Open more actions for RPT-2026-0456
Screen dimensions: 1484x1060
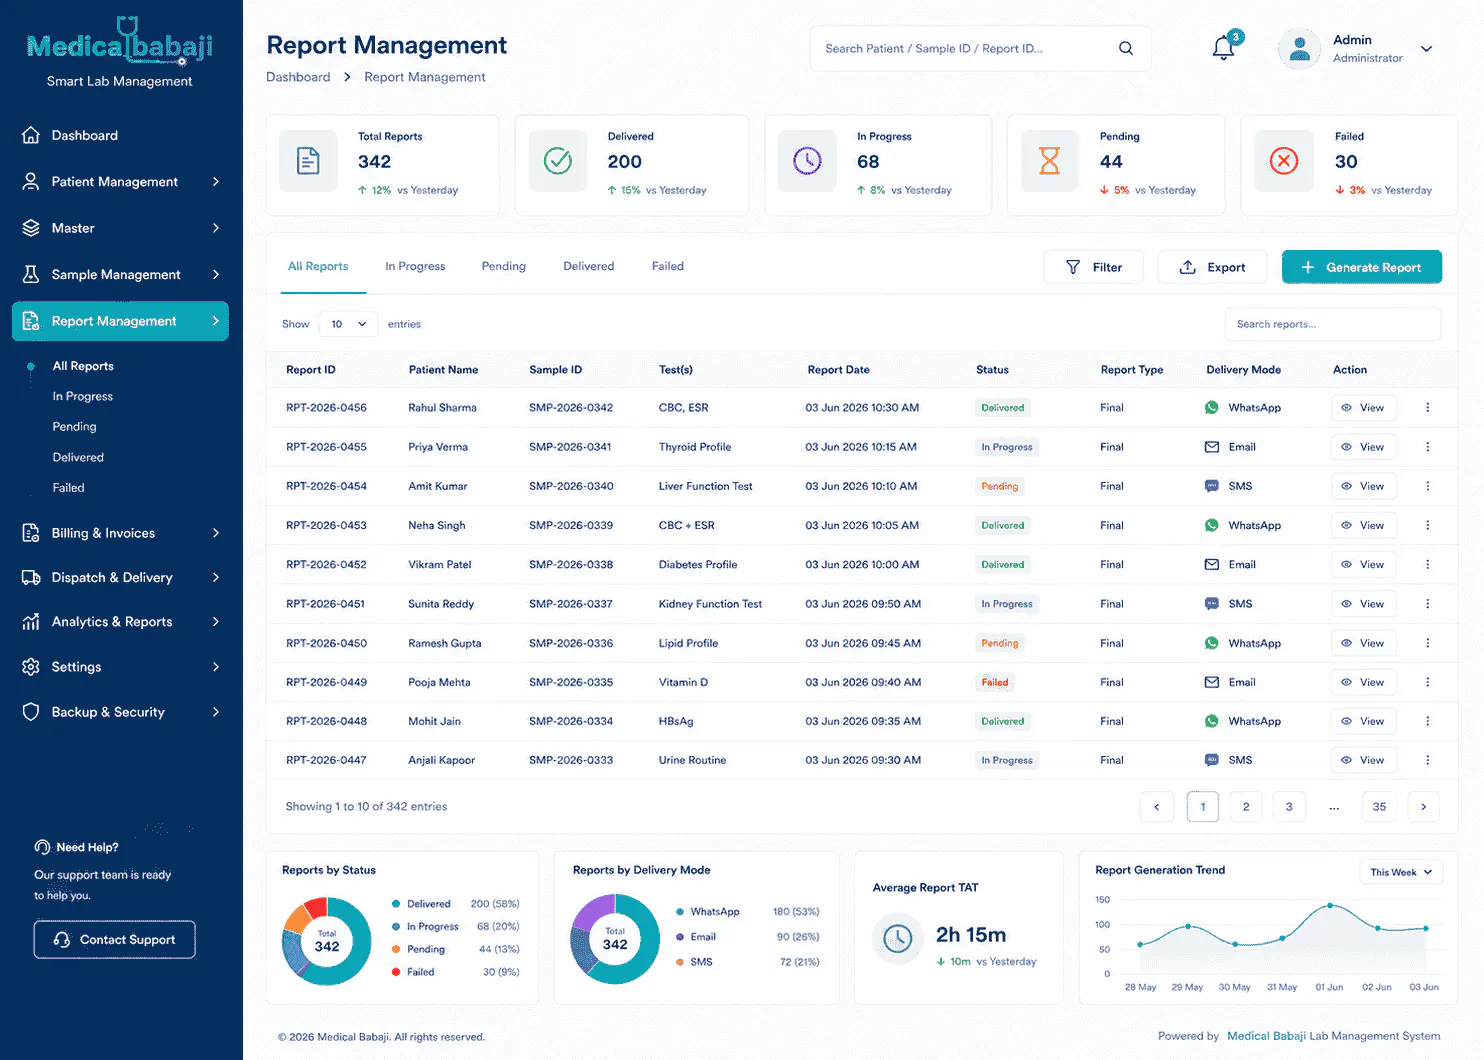click(1427, 408)
